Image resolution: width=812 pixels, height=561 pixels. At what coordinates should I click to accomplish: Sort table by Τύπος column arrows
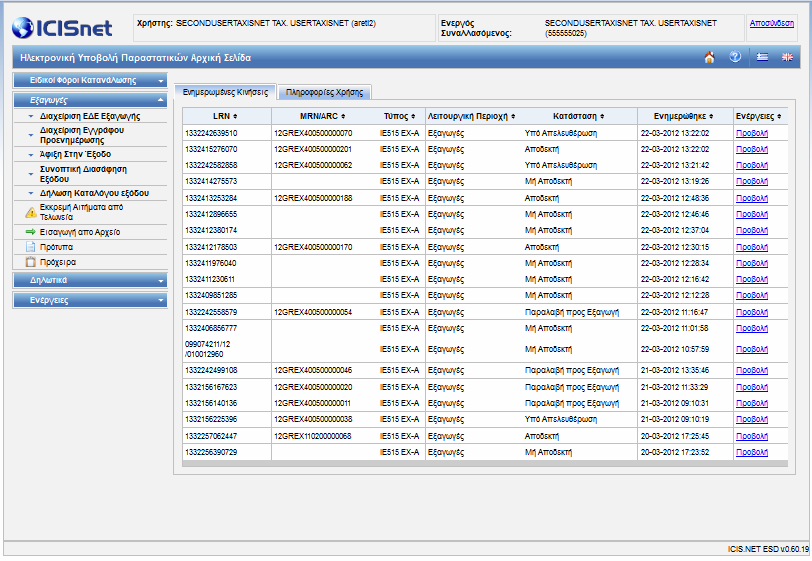click(413, 117)
